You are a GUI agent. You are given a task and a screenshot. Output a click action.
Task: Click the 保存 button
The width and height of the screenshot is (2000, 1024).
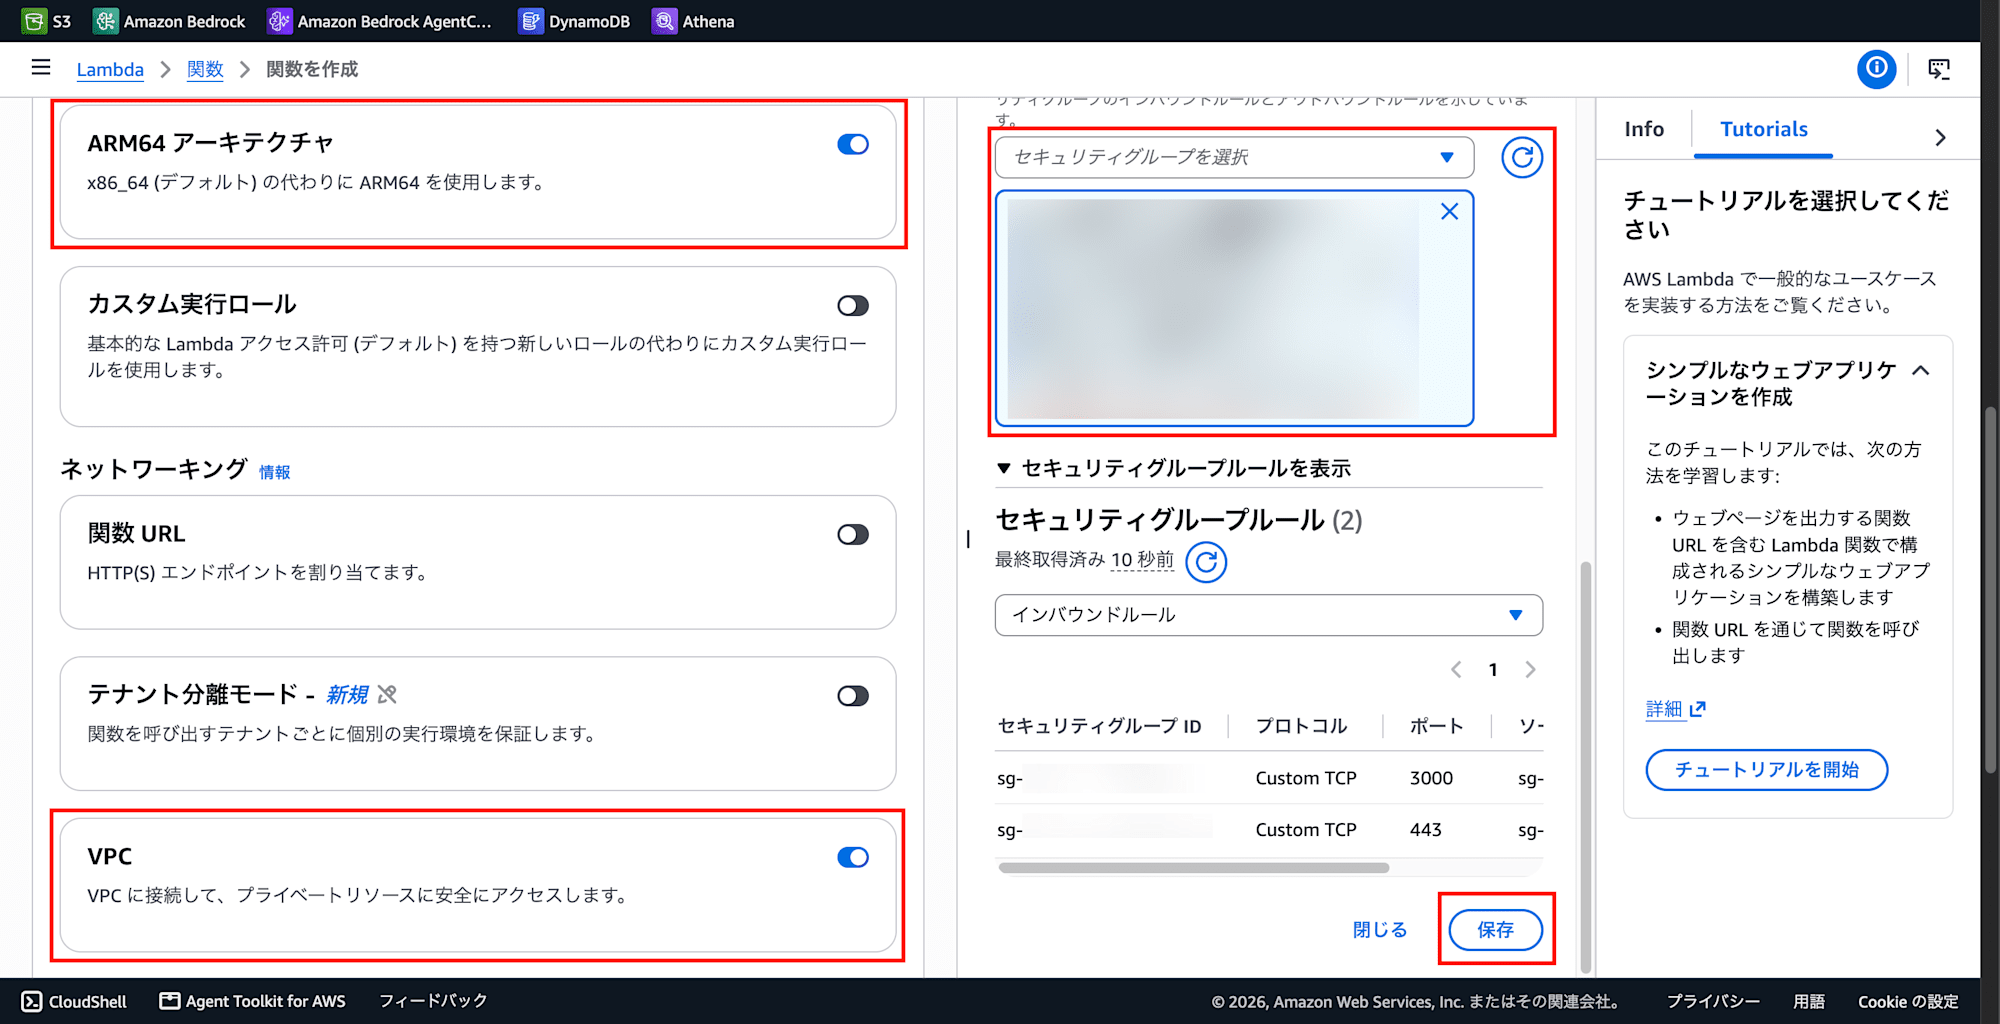(1495, 930)
